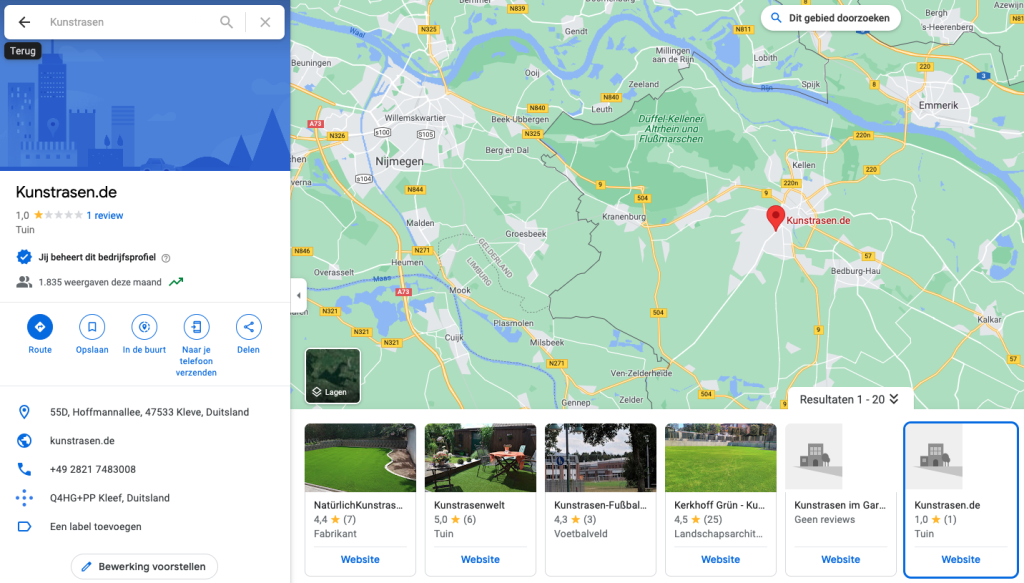Click the Delen share icon
The image size is (1024, 583).
click(248, 327)
